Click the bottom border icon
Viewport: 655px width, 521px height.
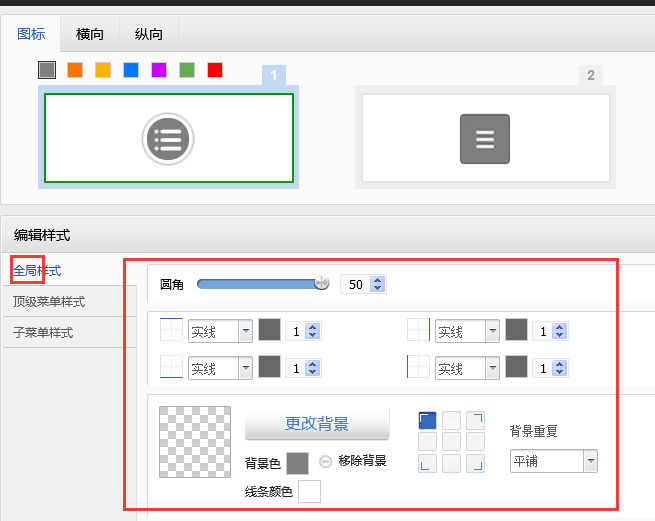coord(172,368)
